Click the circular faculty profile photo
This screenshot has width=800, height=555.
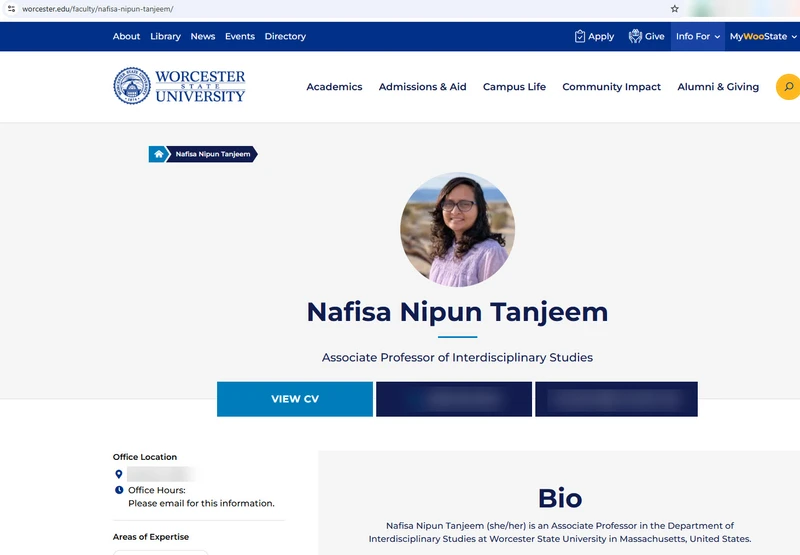point(457,230)
